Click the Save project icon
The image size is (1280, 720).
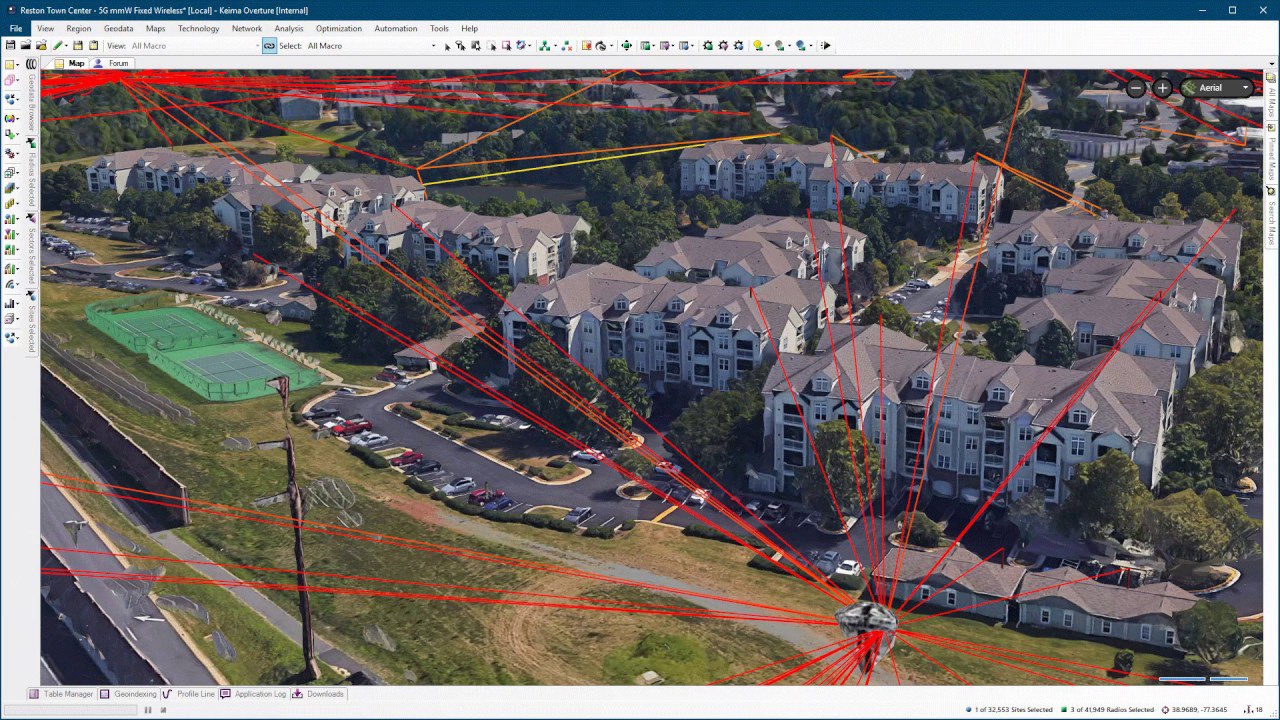pyautogui.click(x=10, y=45)
